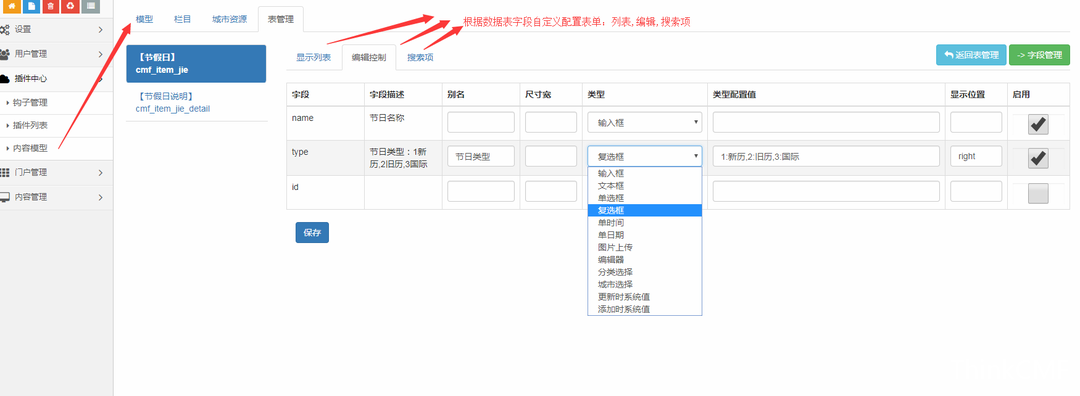Click the blue document icon button
The width and height of the screenshot is (1080, 396).
coord(31,6)
